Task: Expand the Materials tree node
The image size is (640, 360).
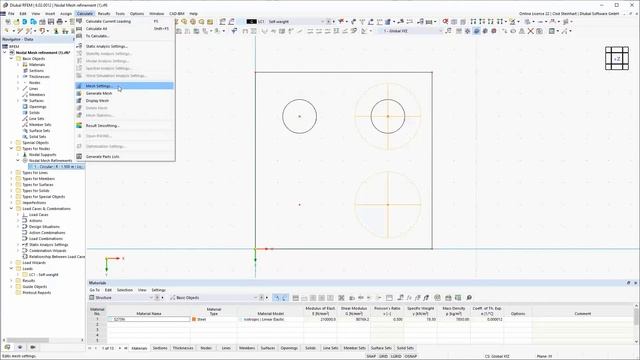Action: pos(18,64)
